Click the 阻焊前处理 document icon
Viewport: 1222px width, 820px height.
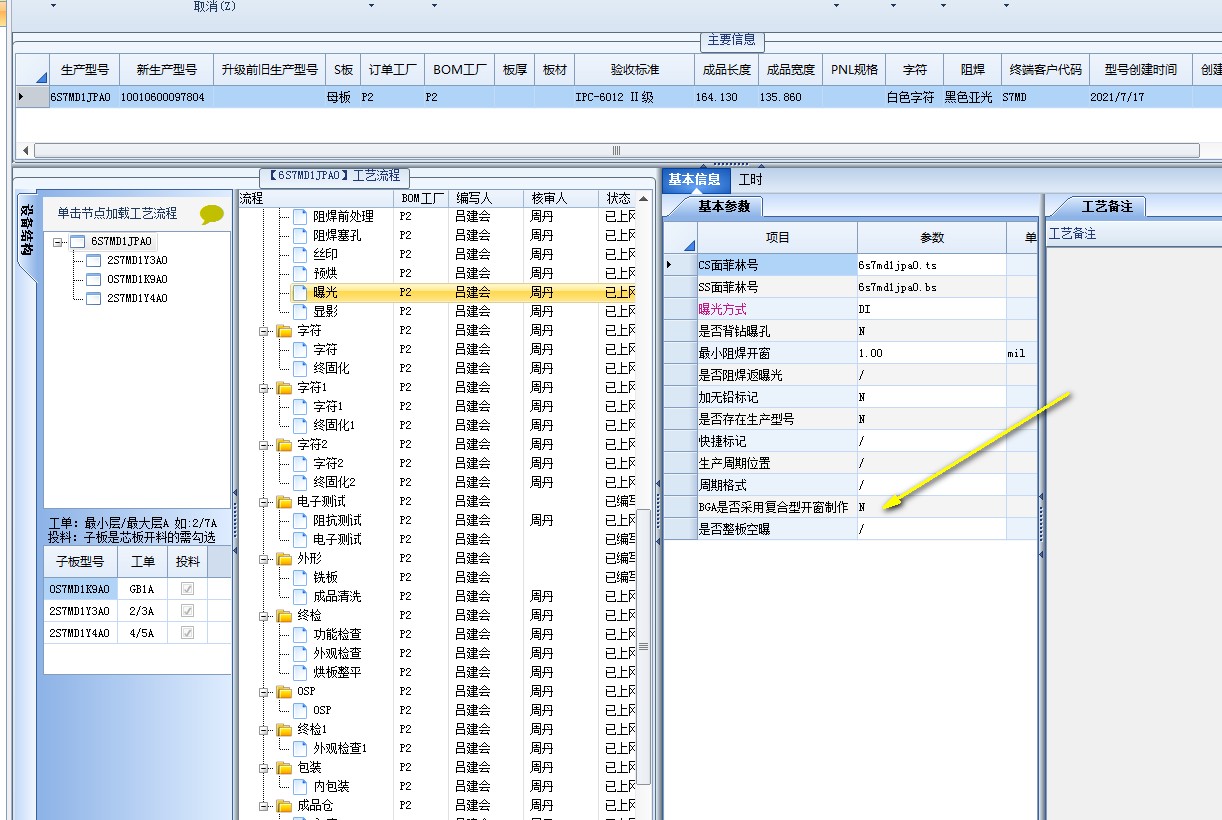click(300, 217)
